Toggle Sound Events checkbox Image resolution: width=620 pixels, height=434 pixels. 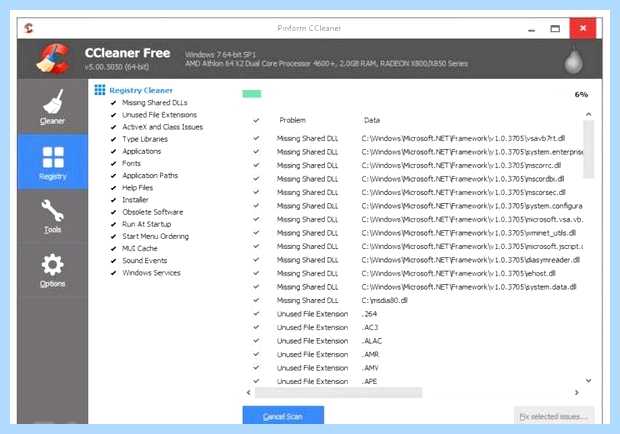(x=113, y=261)
